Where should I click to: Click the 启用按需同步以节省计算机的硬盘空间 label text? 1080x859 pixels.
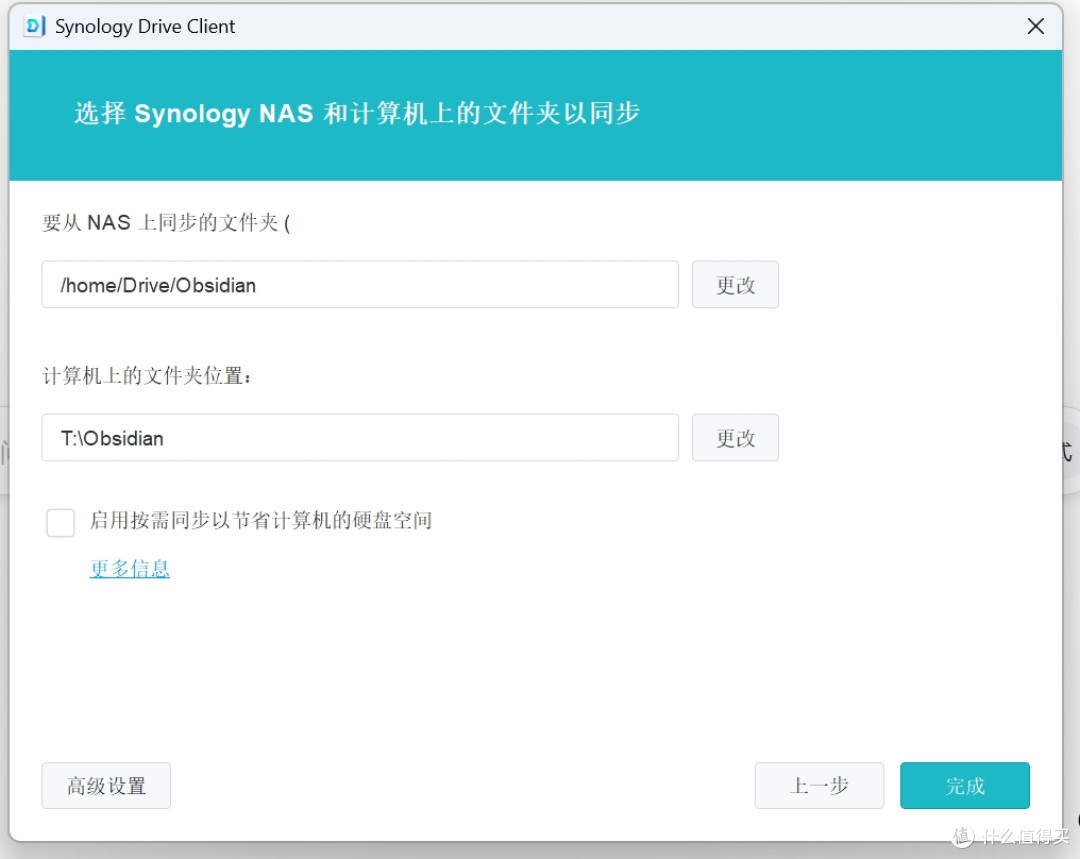pos(261,520)
